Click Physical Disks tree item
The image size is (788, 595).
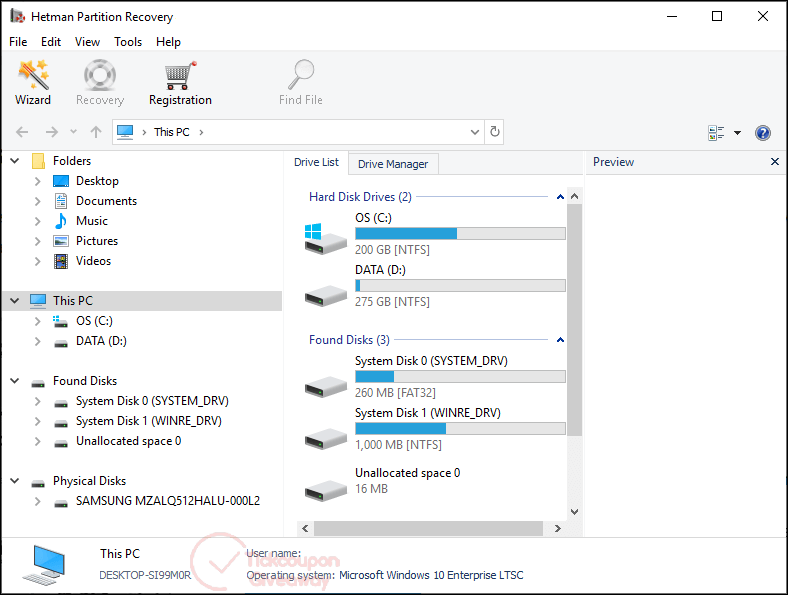click(89, 481)
